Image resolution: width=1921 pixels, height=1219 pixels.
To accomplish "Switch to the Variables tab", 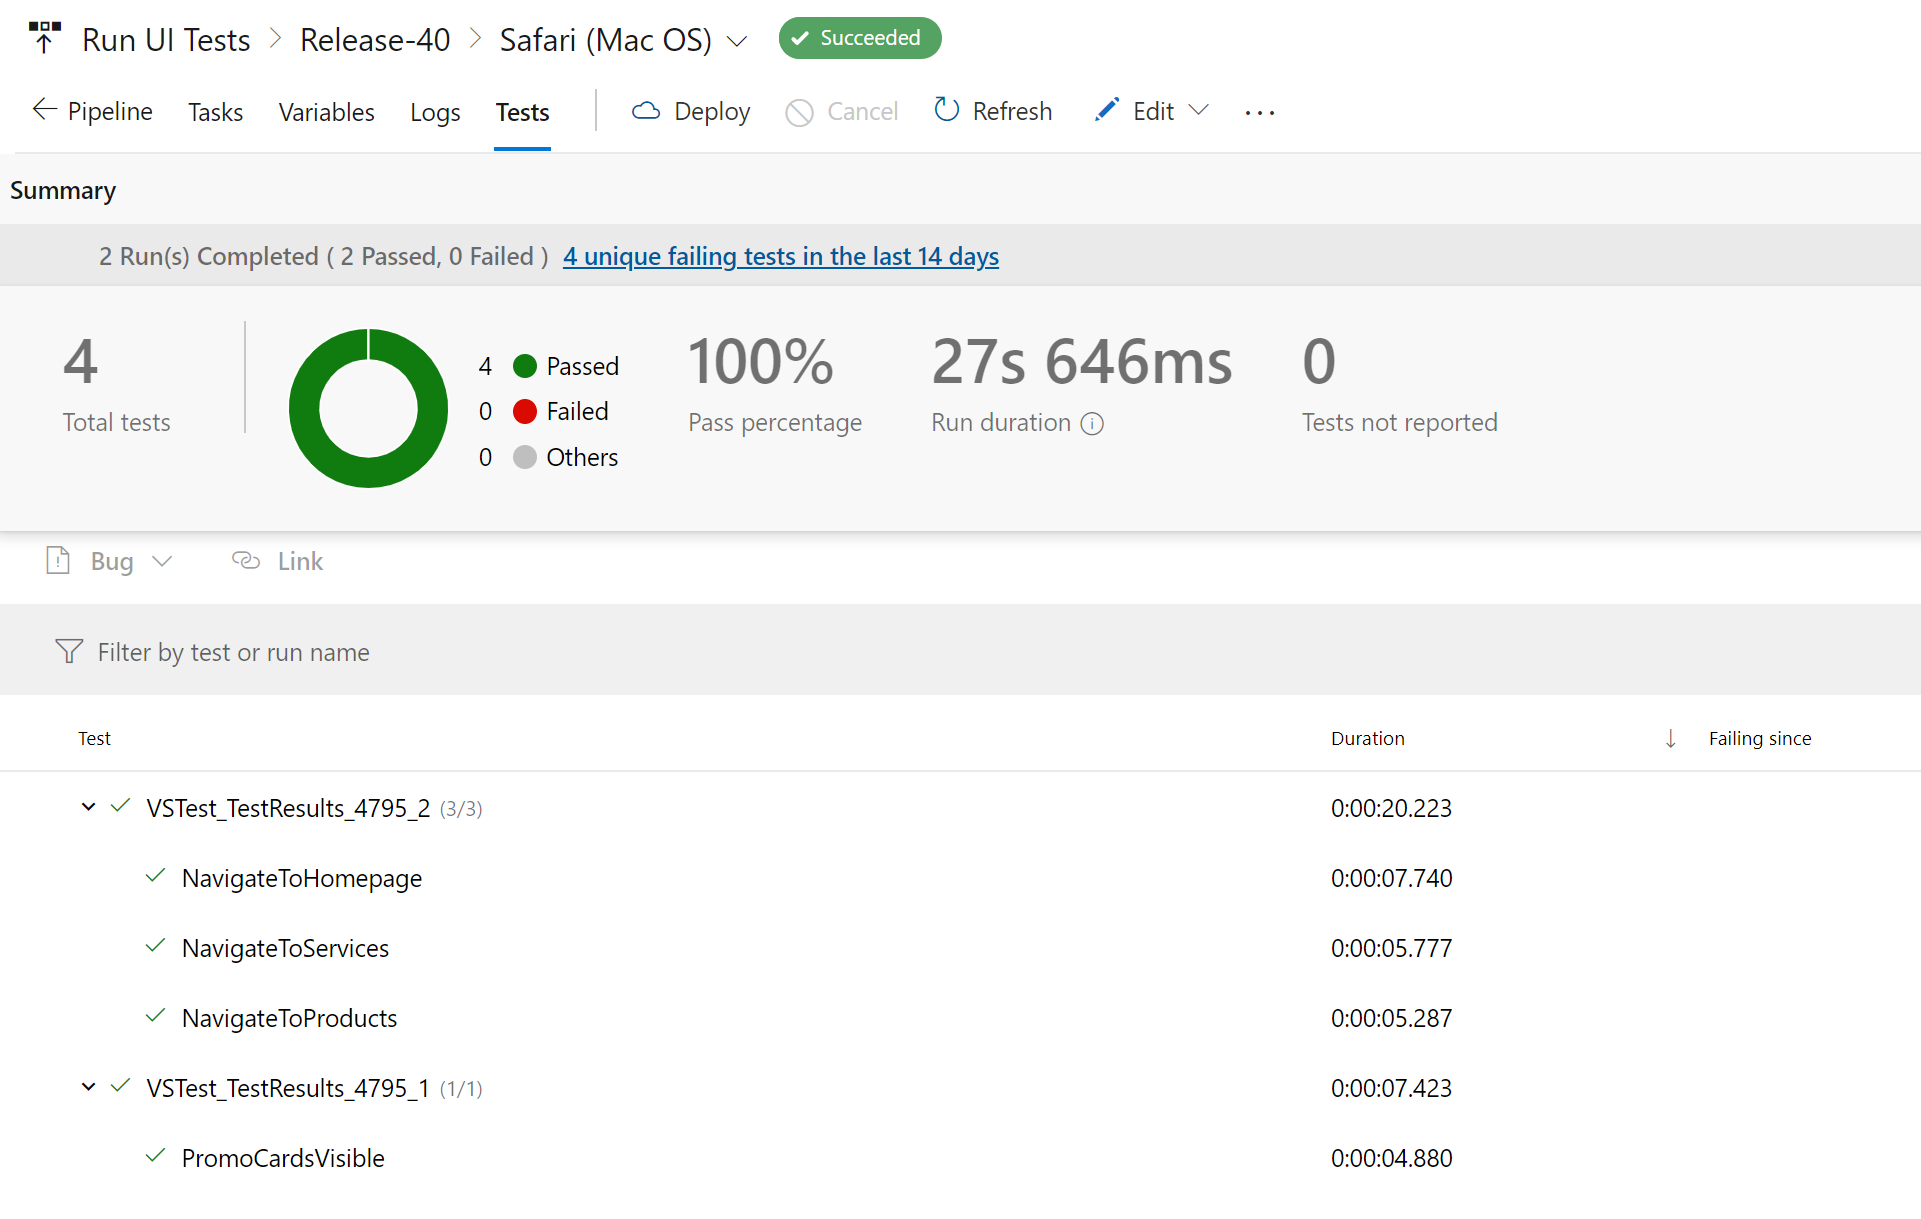I will coord(326,112).
